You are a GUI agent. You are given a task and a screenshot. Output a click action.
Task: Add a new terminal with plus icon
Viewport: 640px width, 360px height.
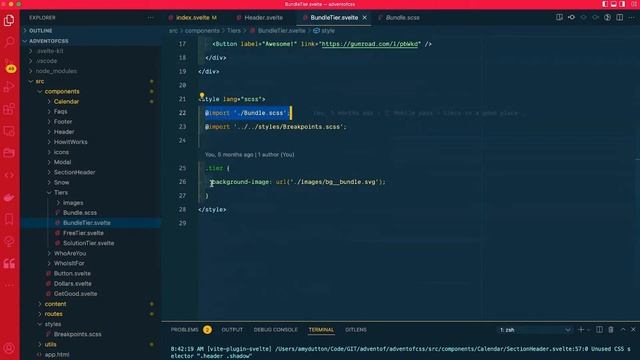click(x=581, y=330)
